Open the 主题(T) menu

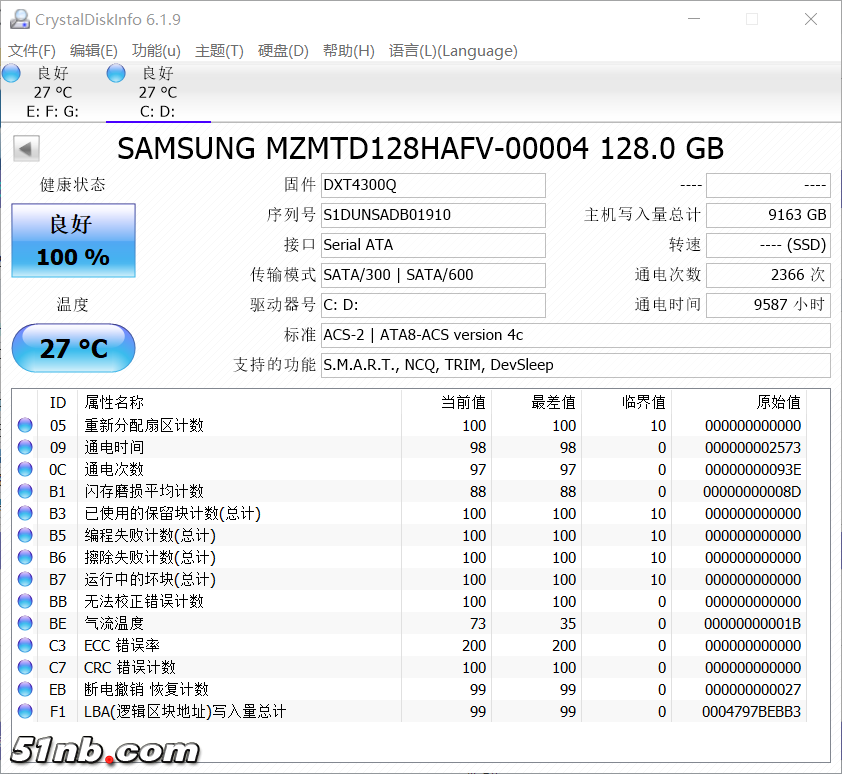point(219,51)
